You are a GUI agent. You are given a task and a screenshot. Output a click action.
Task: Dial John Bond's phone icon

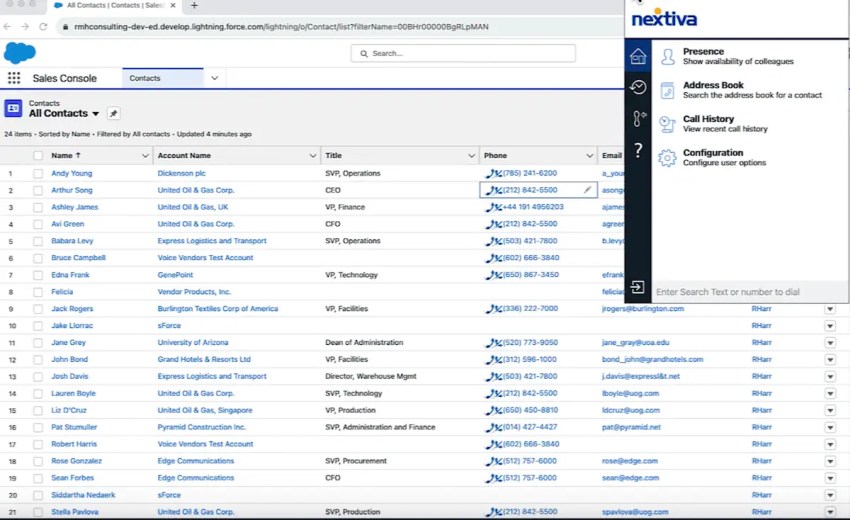click(493, 359)
